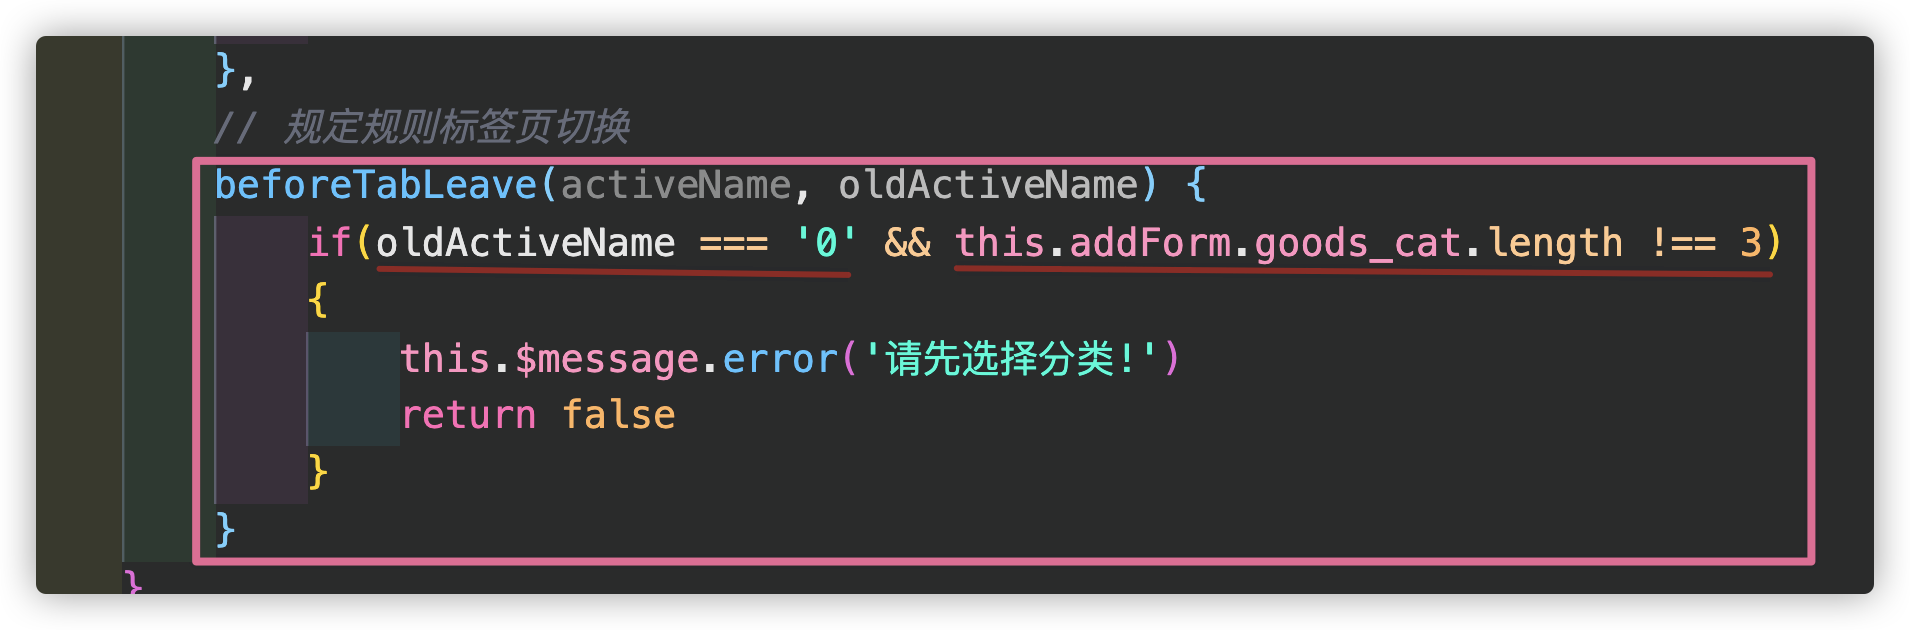
Task: Click the return keyword
Action: [468, 415]
